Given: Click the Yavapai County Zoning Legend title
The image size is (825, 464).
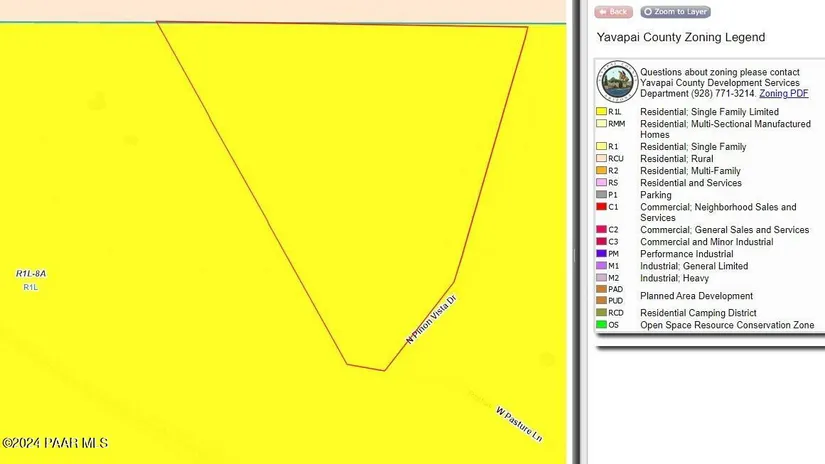Looking at the screenshot, I should (680, 37).
